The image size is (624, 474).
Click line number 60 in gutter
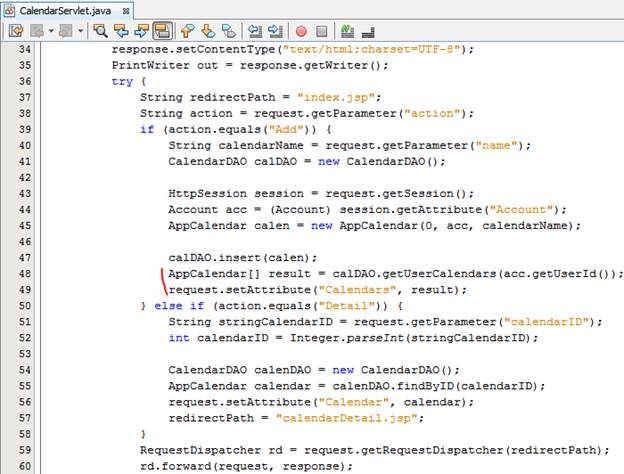tap(25, 466)
